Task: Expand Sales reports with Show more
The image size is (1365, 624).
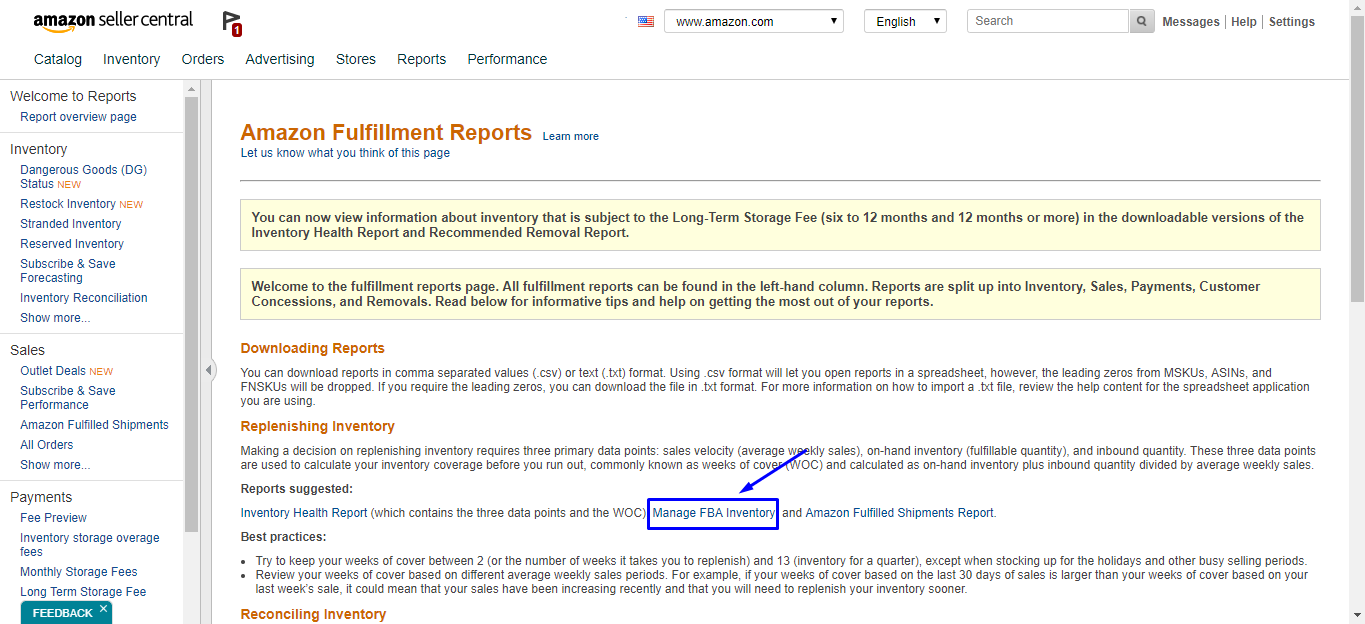Action: click(x=55, y=465)
